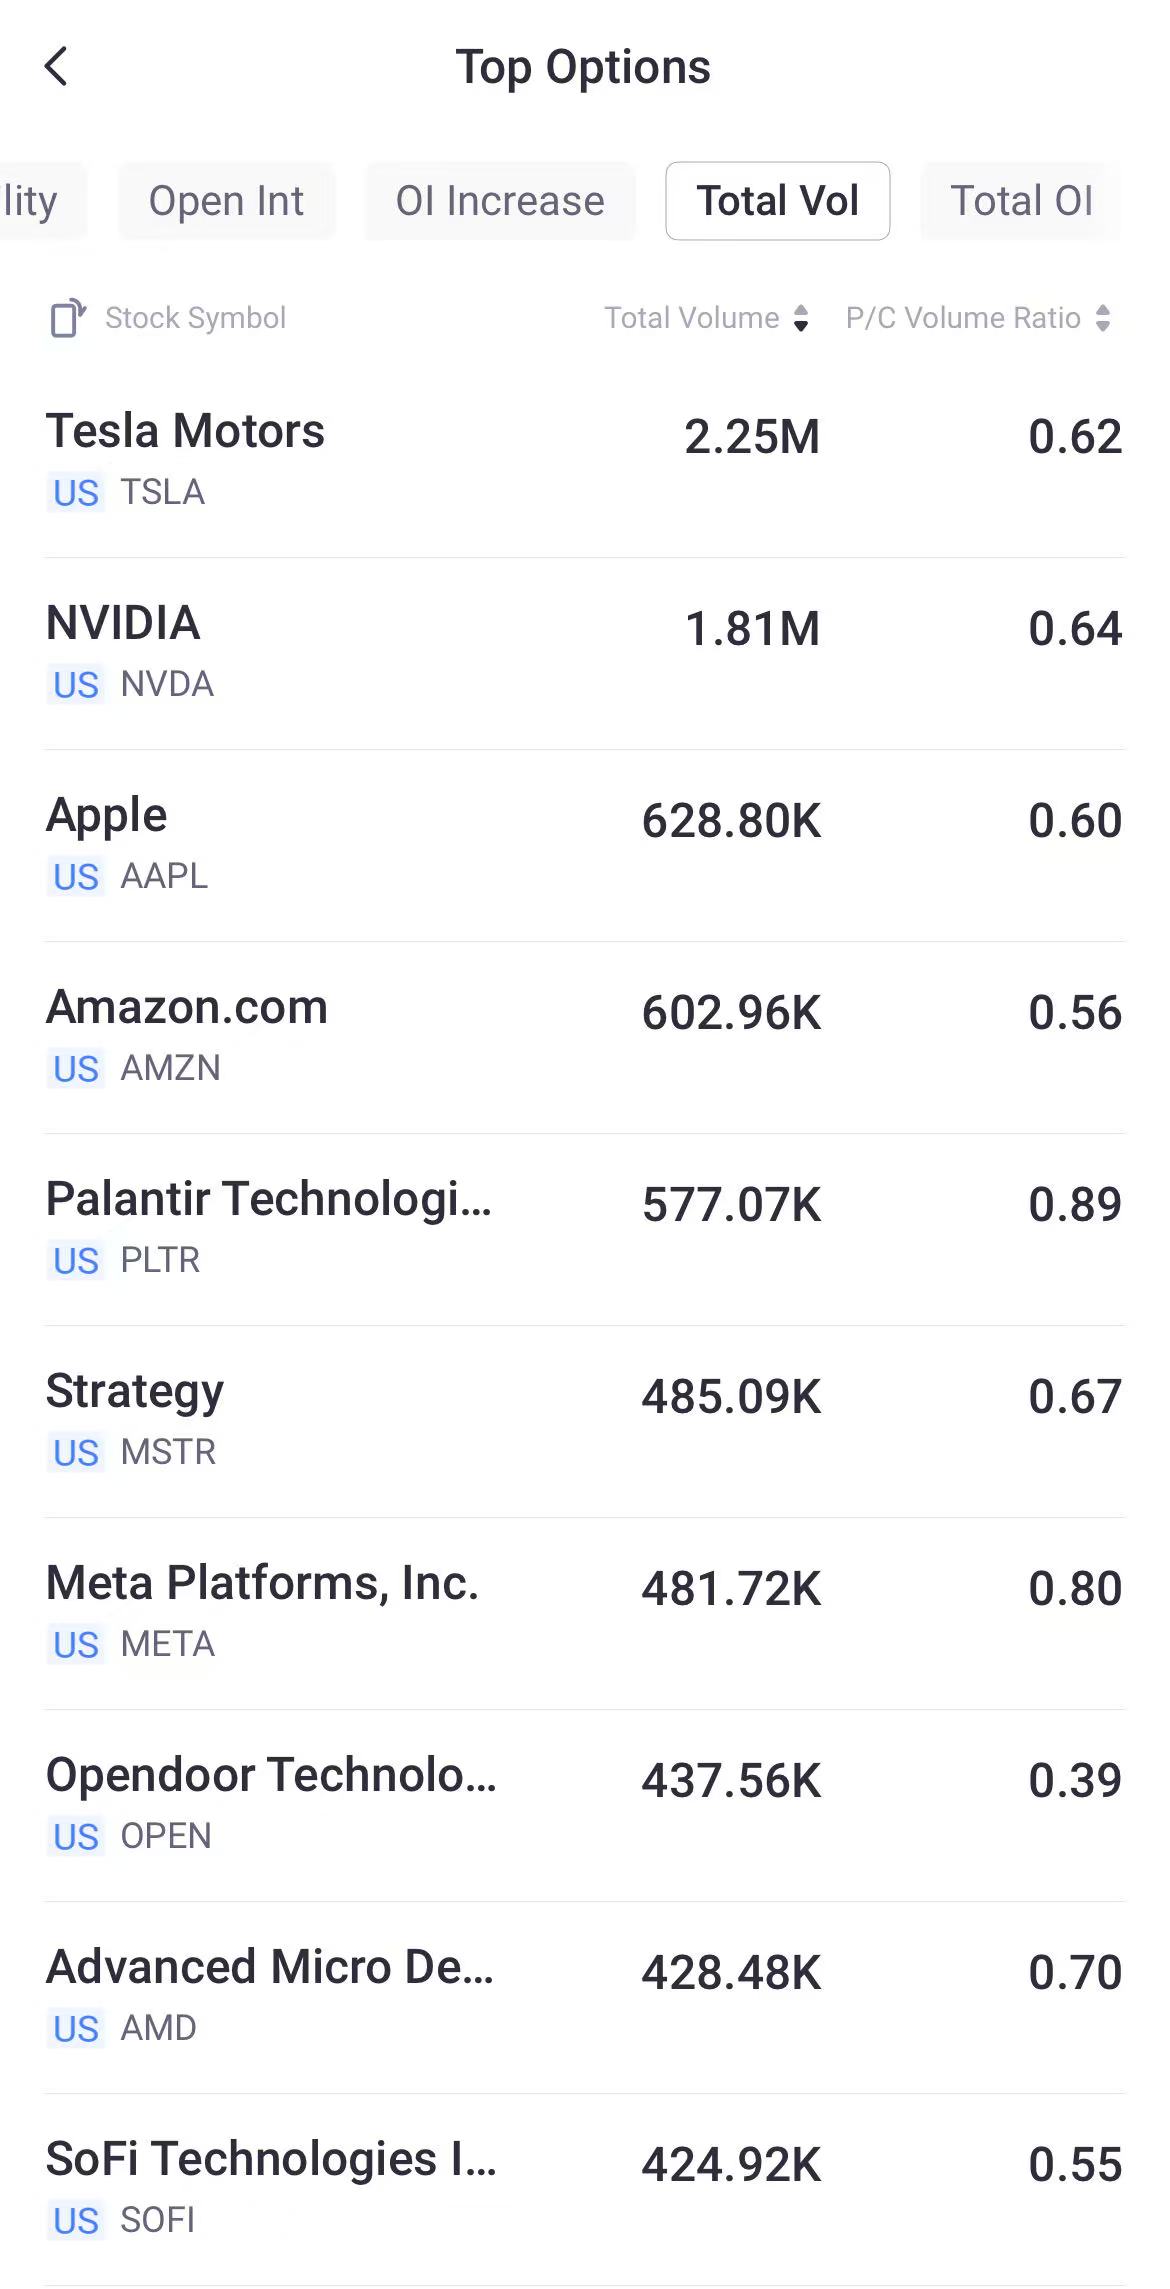Click the Stock Symbol column header

(x=195, y=318)
